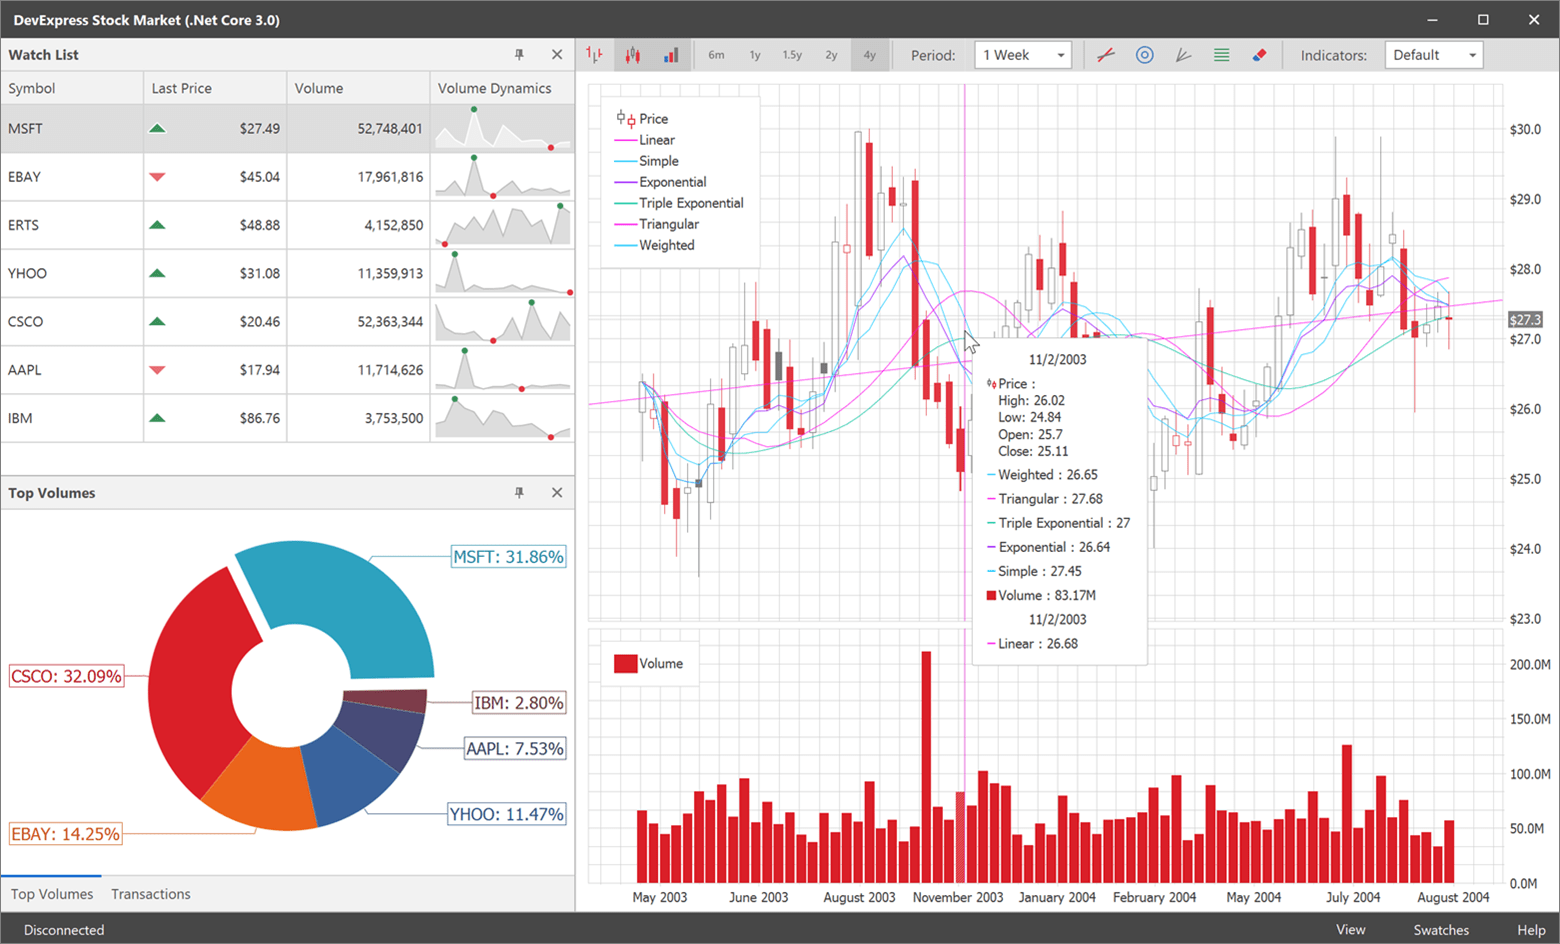Viewport: 1560px width, 944px height.
Task: Set chart range to 4y
Action: [870, 55]
